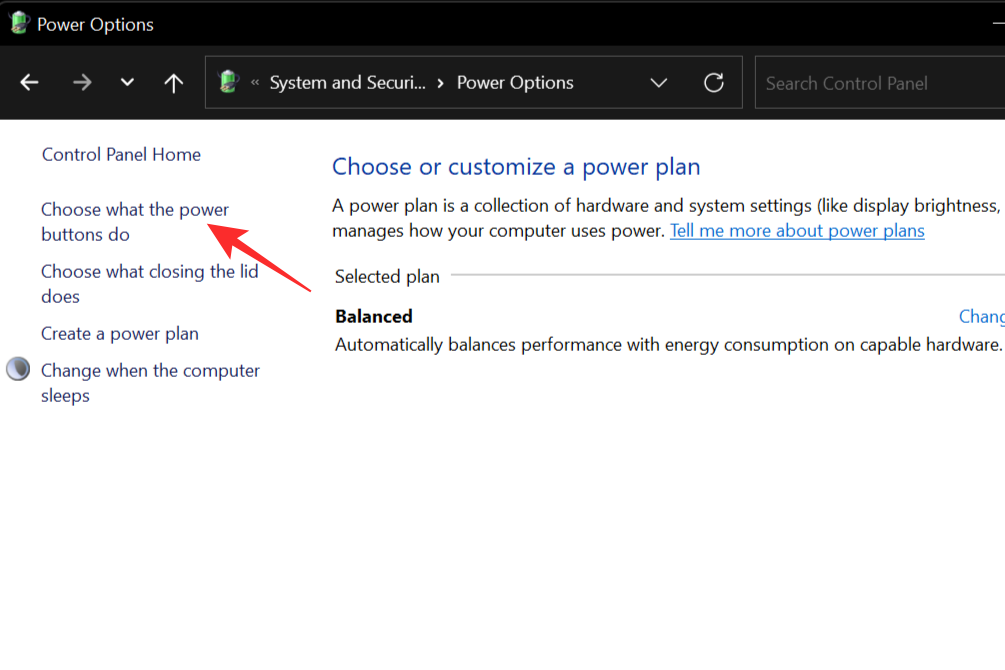Viewport: 1005px width, 670px height.
Task: Click the moon icon beside sleep settings
Action: point(18,370)
